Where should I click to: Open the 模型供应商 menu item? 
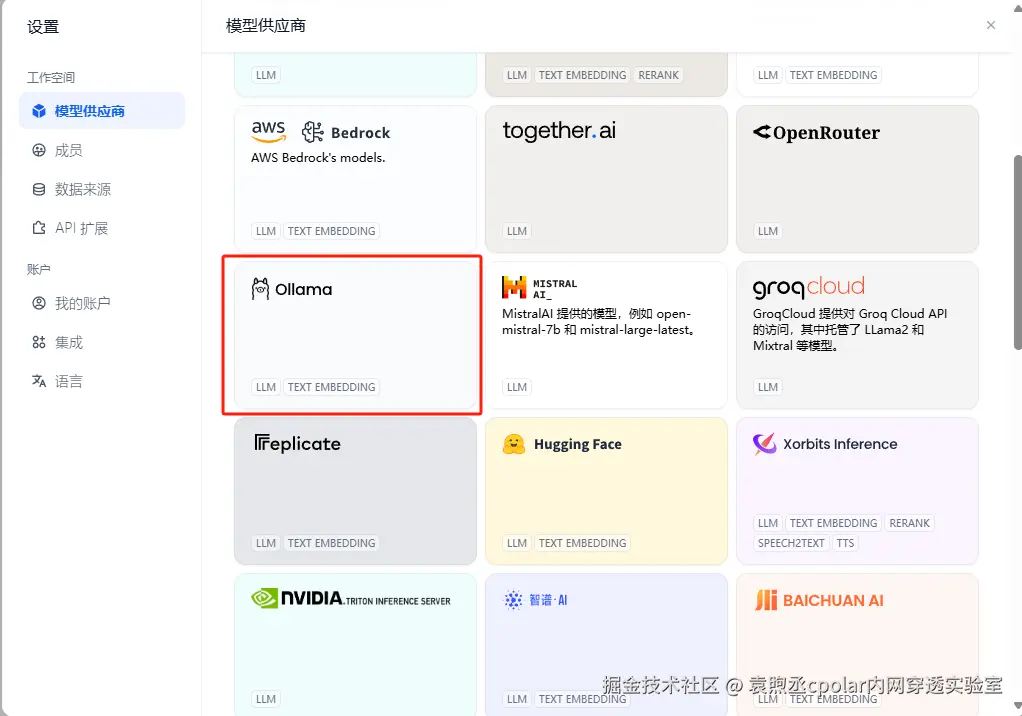click(x=102, y=111)
